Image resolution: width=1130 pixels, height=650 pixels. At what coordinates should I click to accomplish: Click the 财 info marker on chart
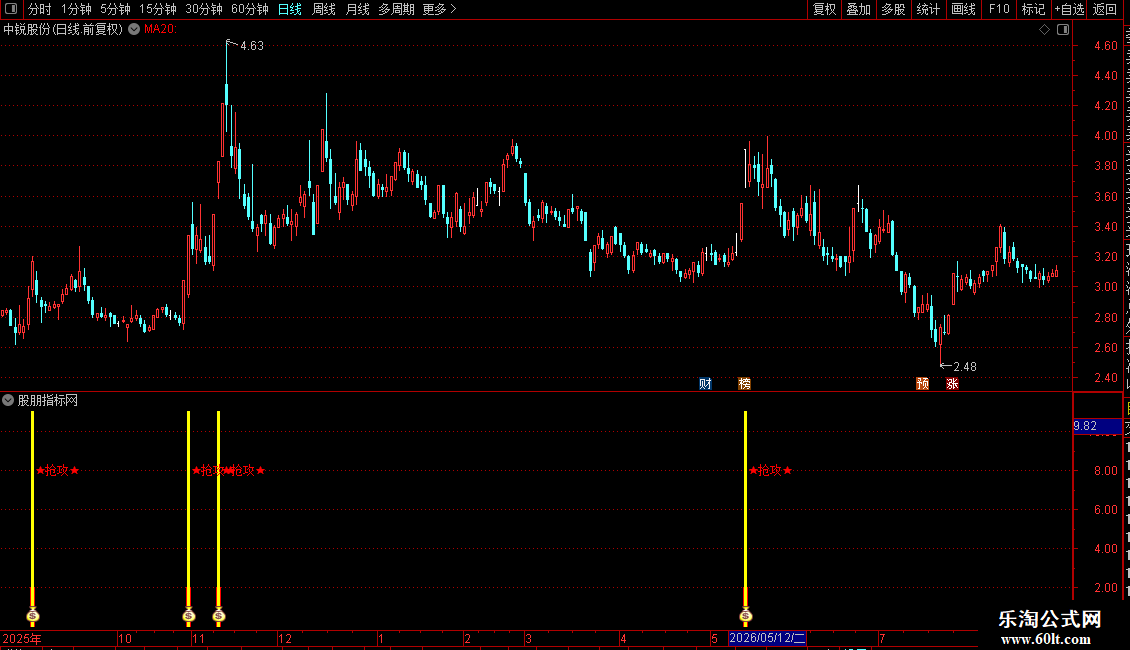706,383
